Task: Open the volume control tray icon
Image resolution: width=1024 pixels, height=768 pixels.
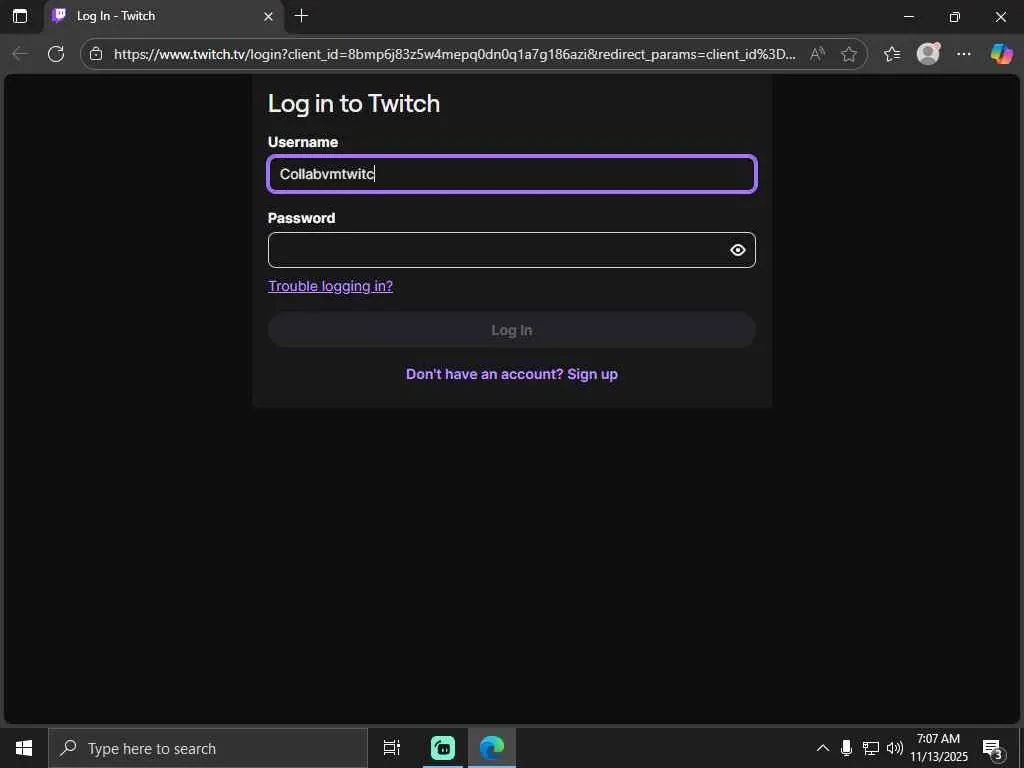Action: (x=895, y=748)
